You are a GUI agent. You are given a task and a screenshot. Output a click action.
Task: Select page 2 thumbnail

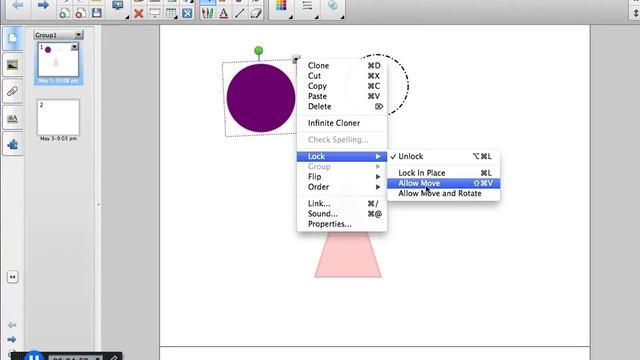58,117
